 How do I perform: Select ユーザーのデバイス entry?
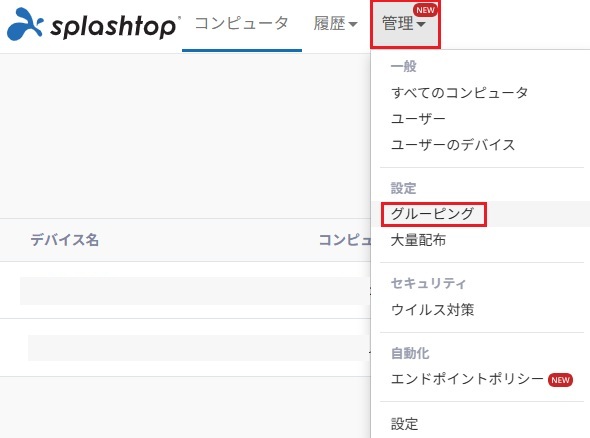pos(453,145)
